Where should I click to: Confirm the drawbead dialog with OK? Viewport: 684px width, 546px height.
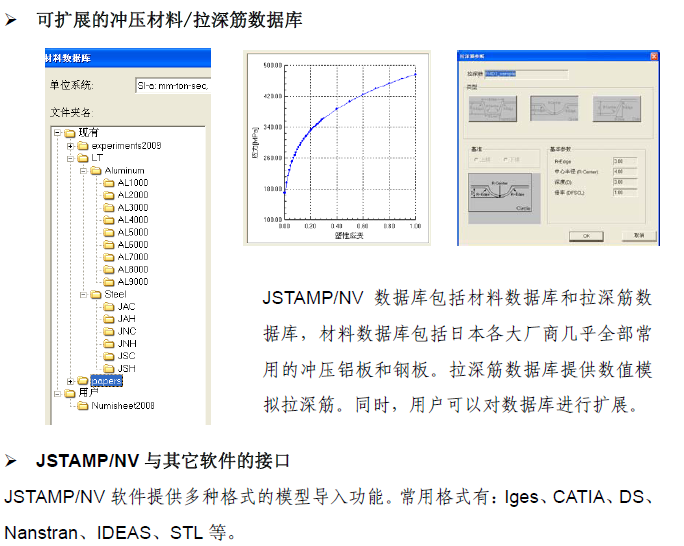pyautogui.click(x=586, y=236)
